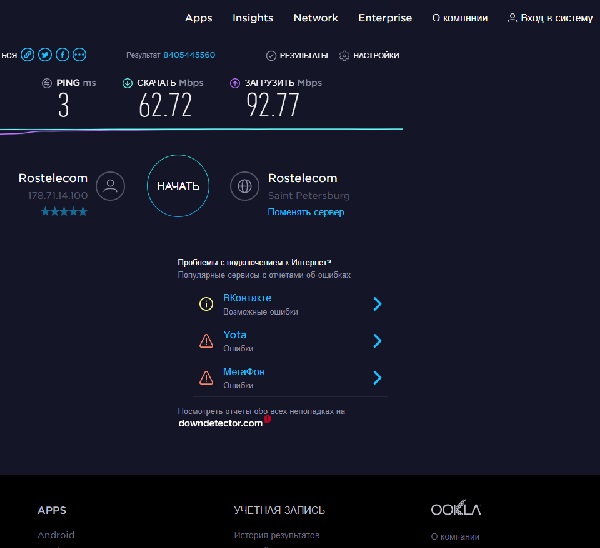The height and width of the screenshot is (548, 600).
Task: Click the Rostelecom provider name near the IP
Action: pos(53,178)
